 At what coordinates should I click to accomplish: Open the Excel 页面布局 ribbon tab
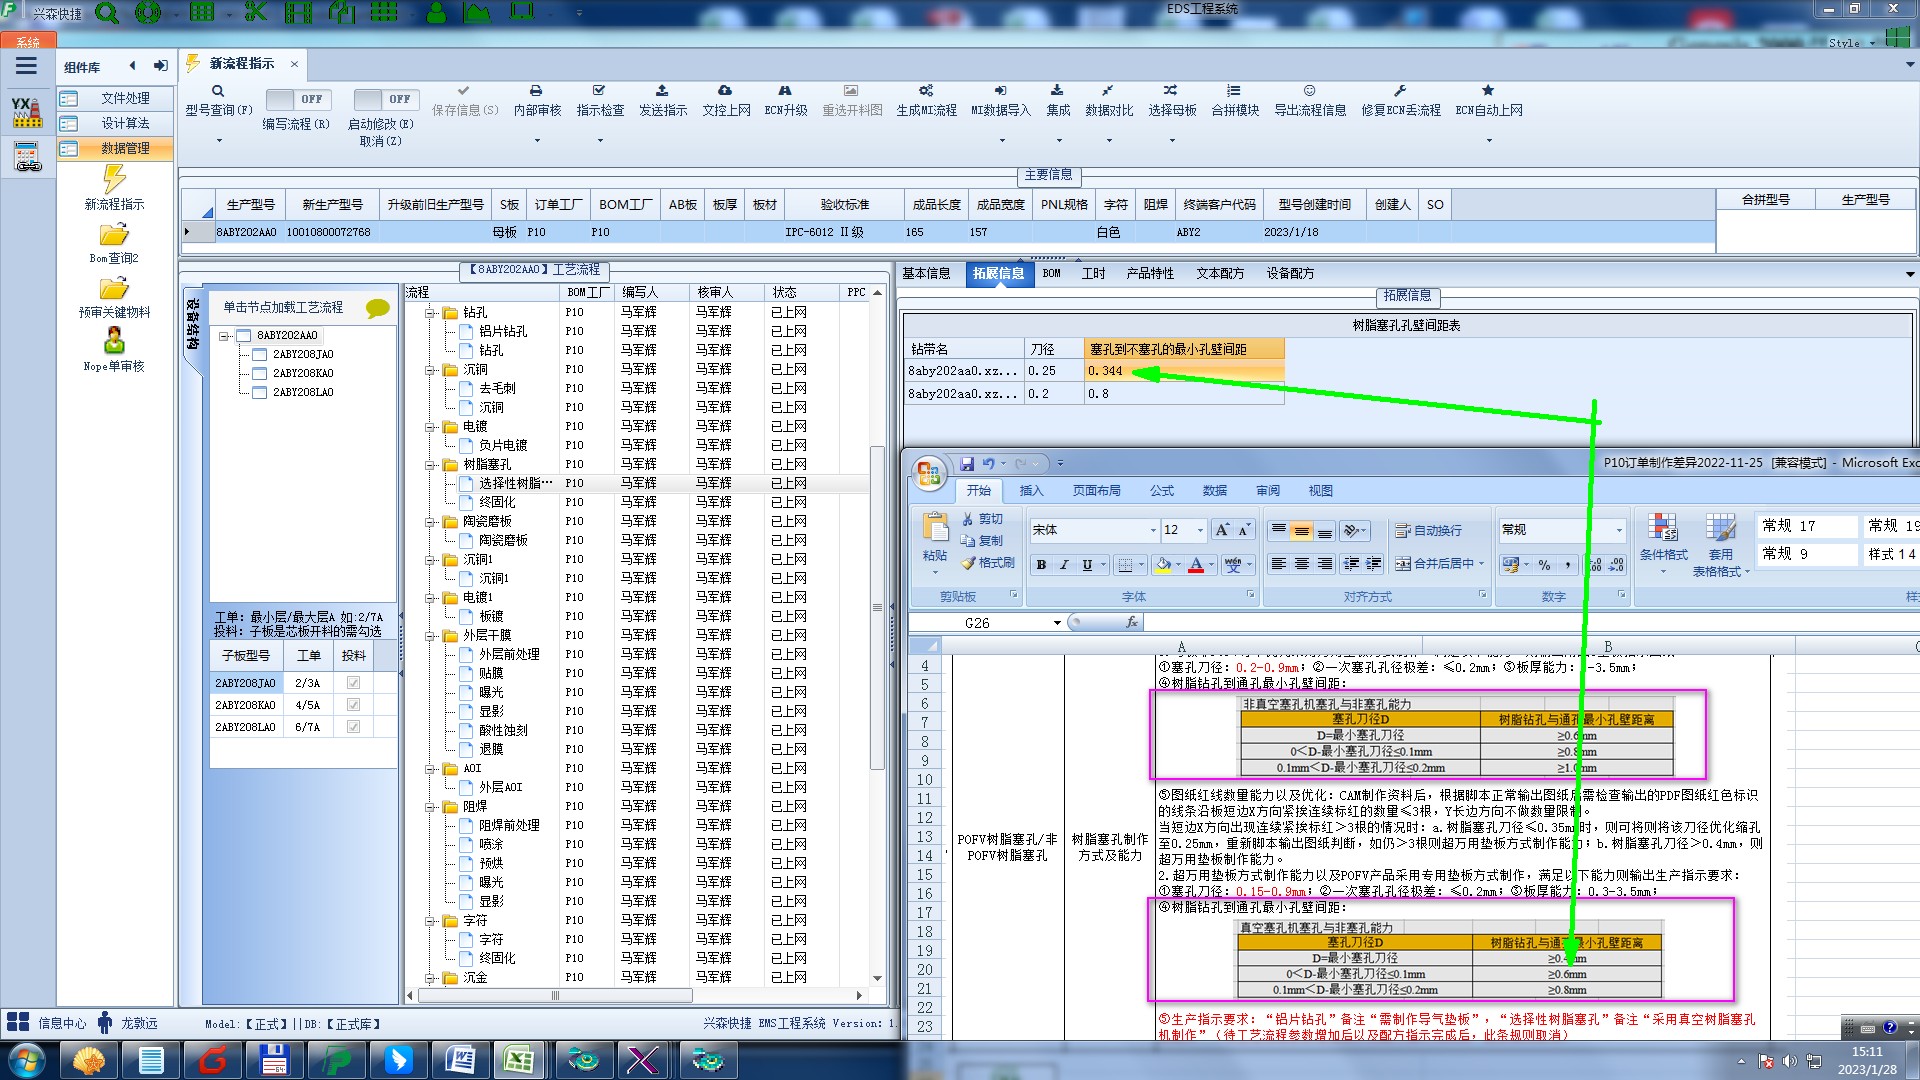pyautogui.click(x=1096, y=491)
